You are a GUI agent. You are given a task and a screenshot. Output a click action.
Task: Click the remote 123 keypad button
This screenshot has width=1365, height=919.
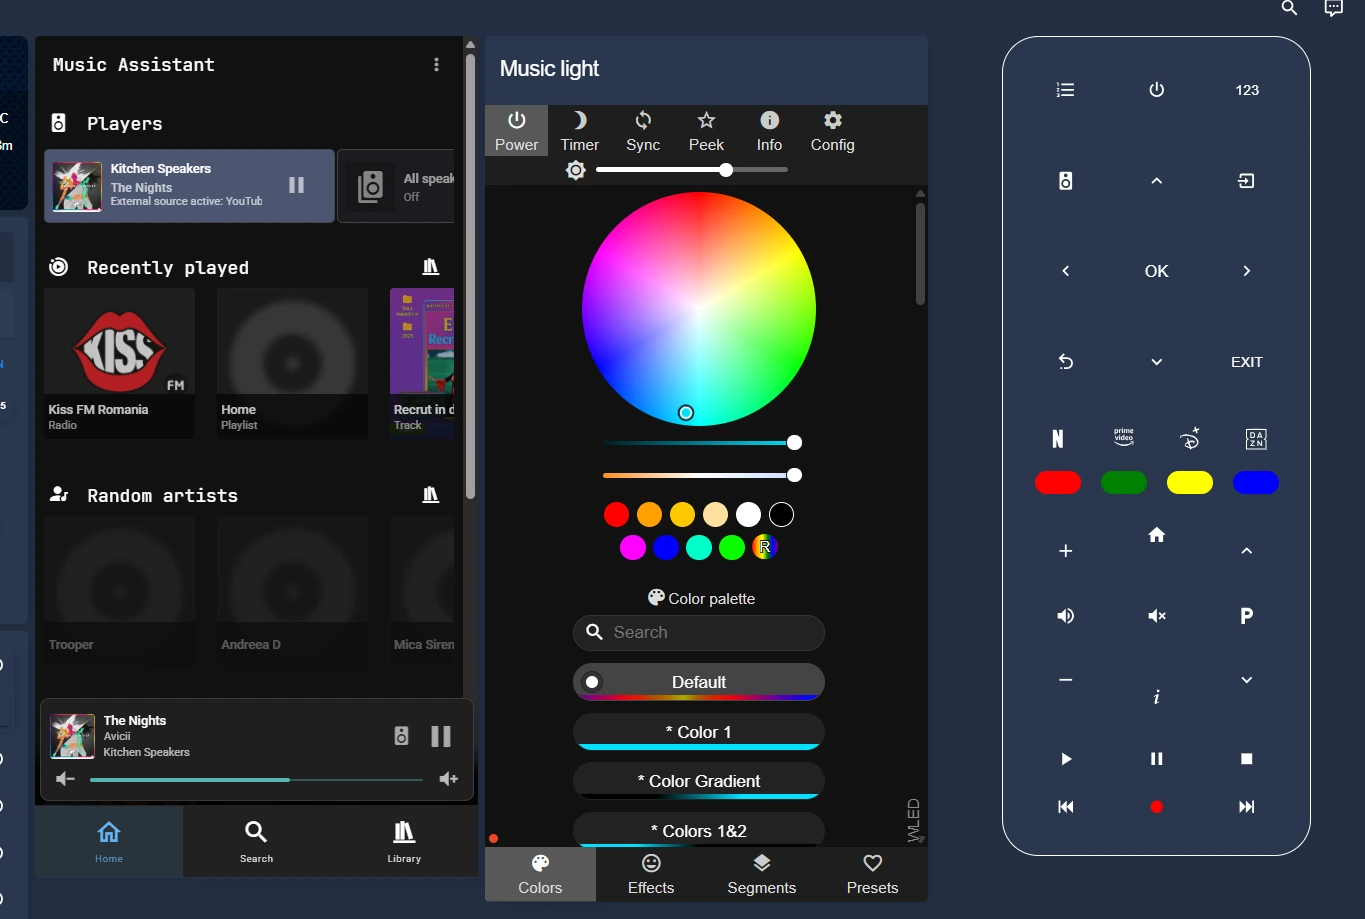pos(1247,90)
